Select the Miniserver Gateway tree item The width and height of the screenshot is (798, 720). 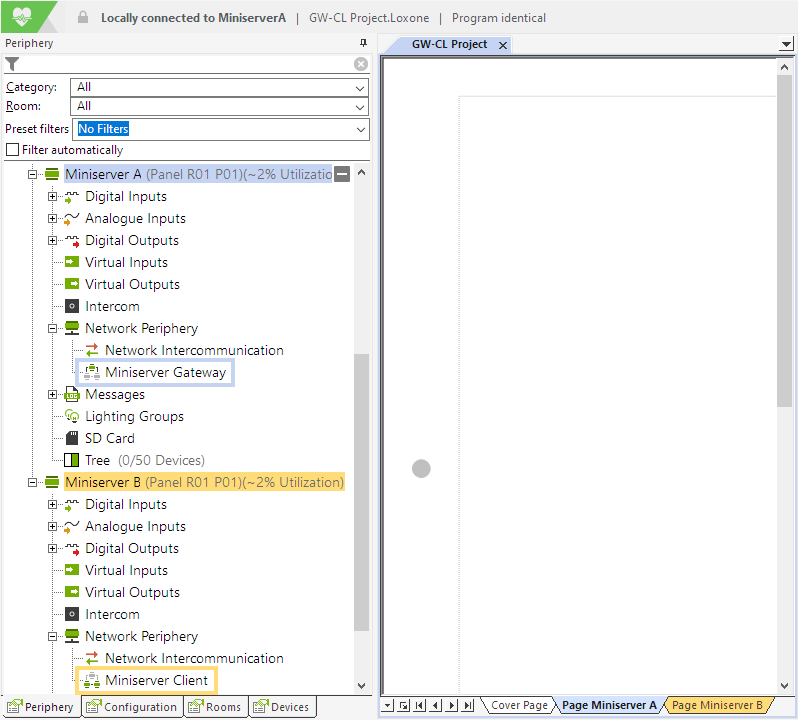pyautogui.click(x=165, y=372)
